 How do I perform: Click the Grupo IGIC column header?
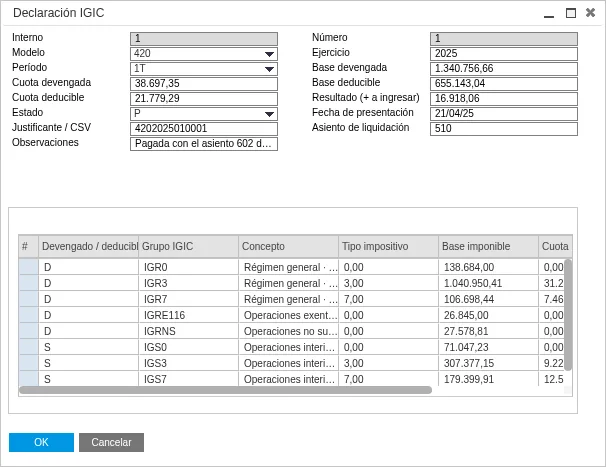coord(189,247)
